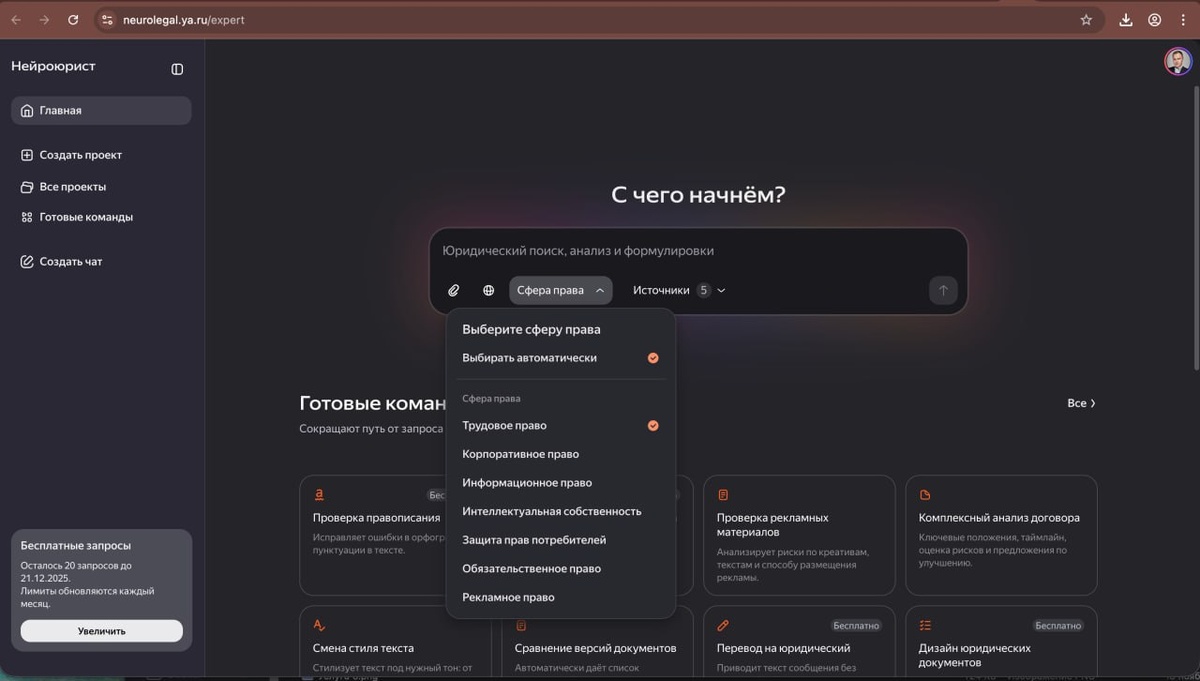Select Трудовое право option
The height and width of the screenshot is (681, 1200).
pos(561,426)
